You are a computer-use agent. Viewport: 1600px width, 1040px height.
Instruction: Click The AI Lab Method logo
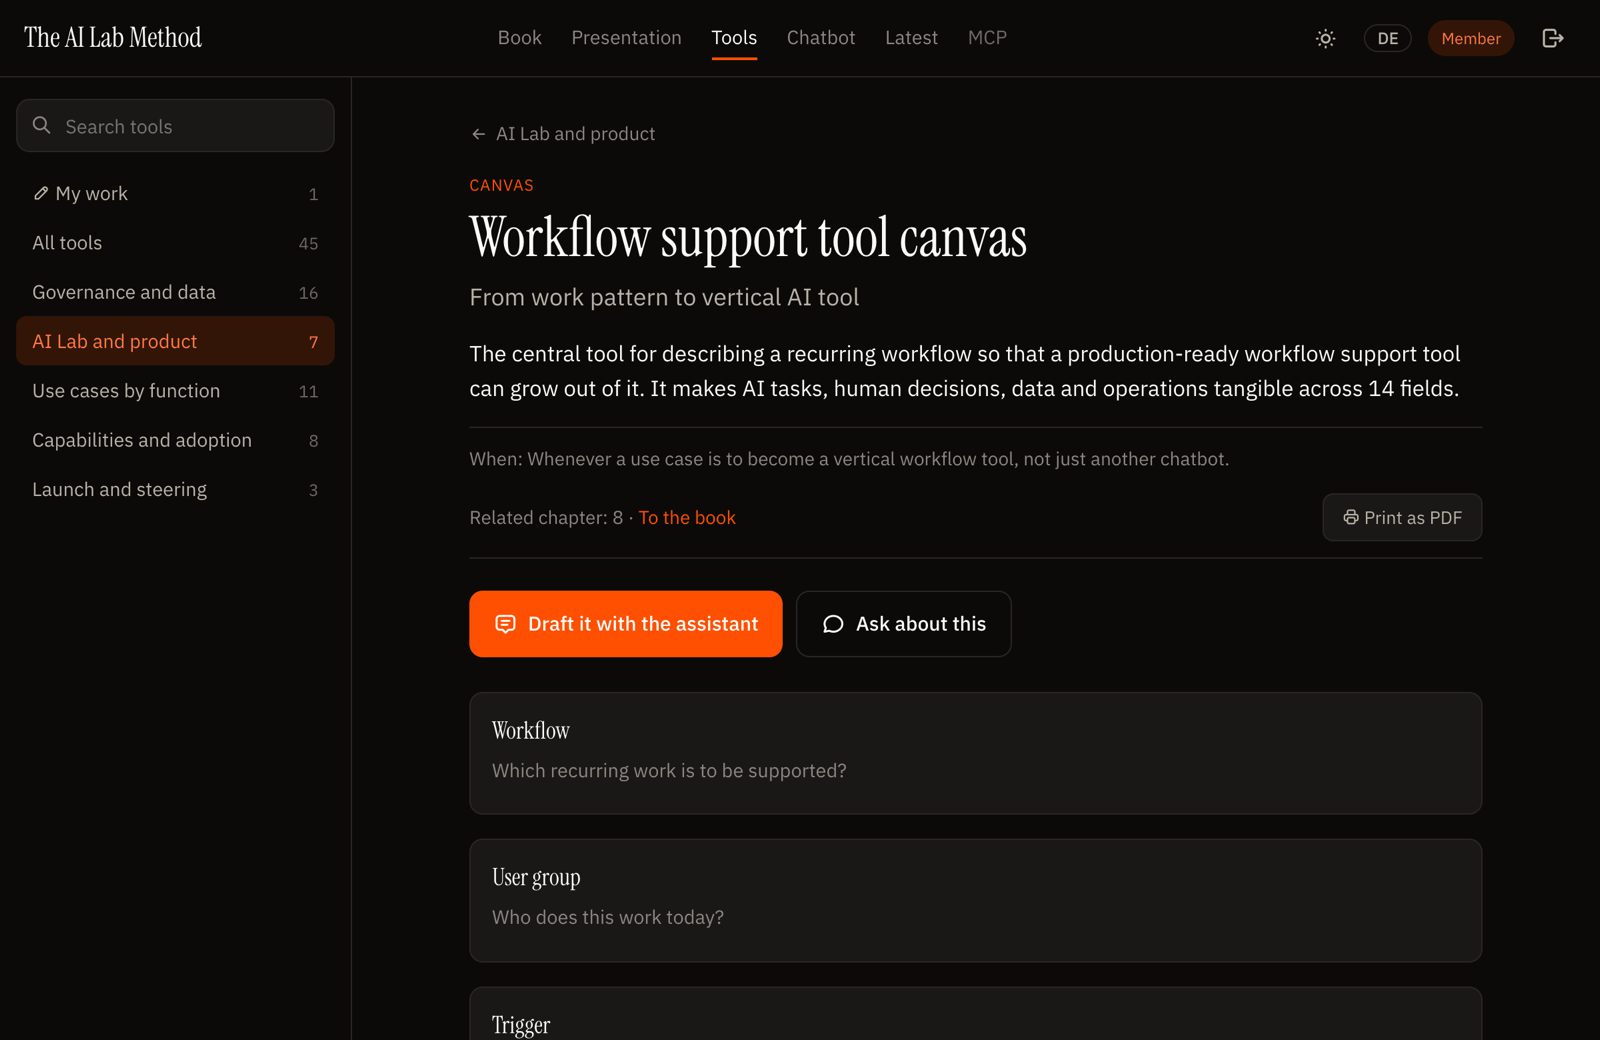pos(113,38)
